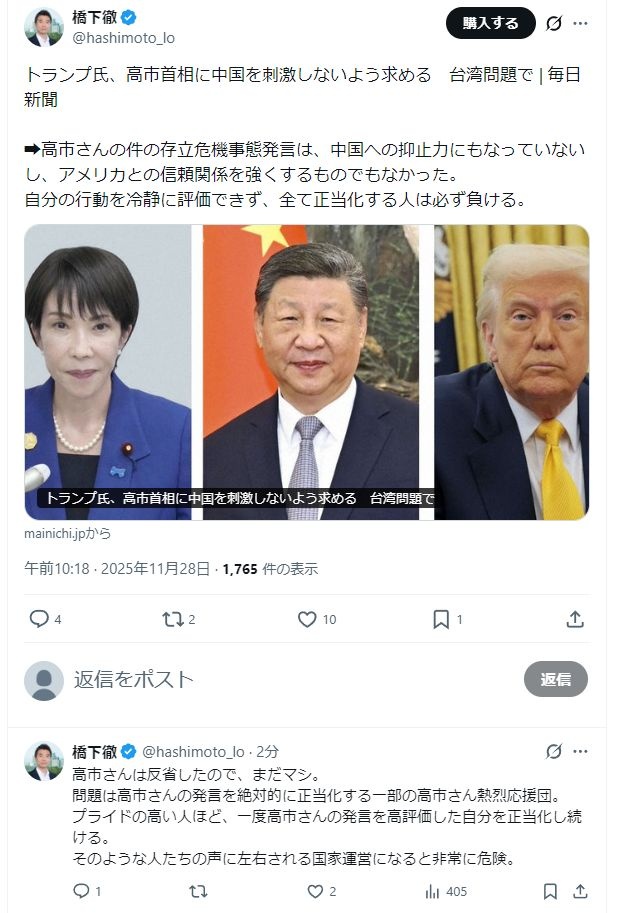This screenshot has width=626, height=913.
Task: Open more options on the reply post
Action: click(580, 751)
